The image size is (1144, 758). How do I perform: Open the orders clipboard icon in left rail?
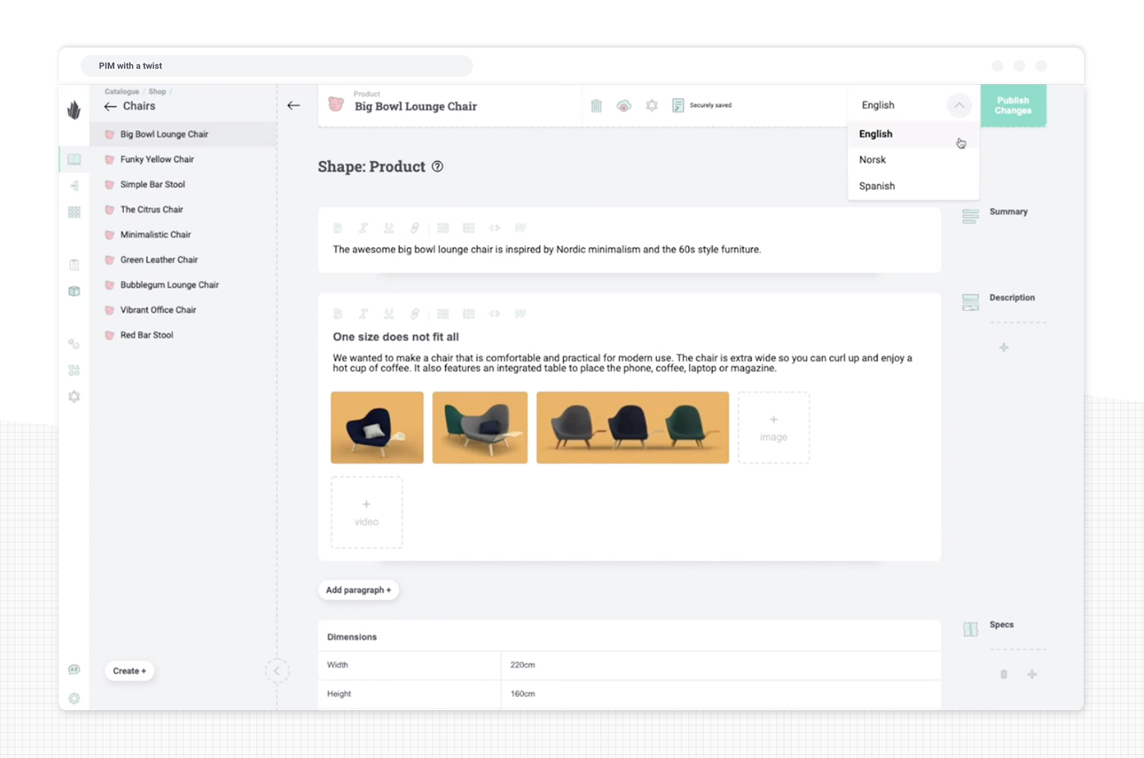74,265
